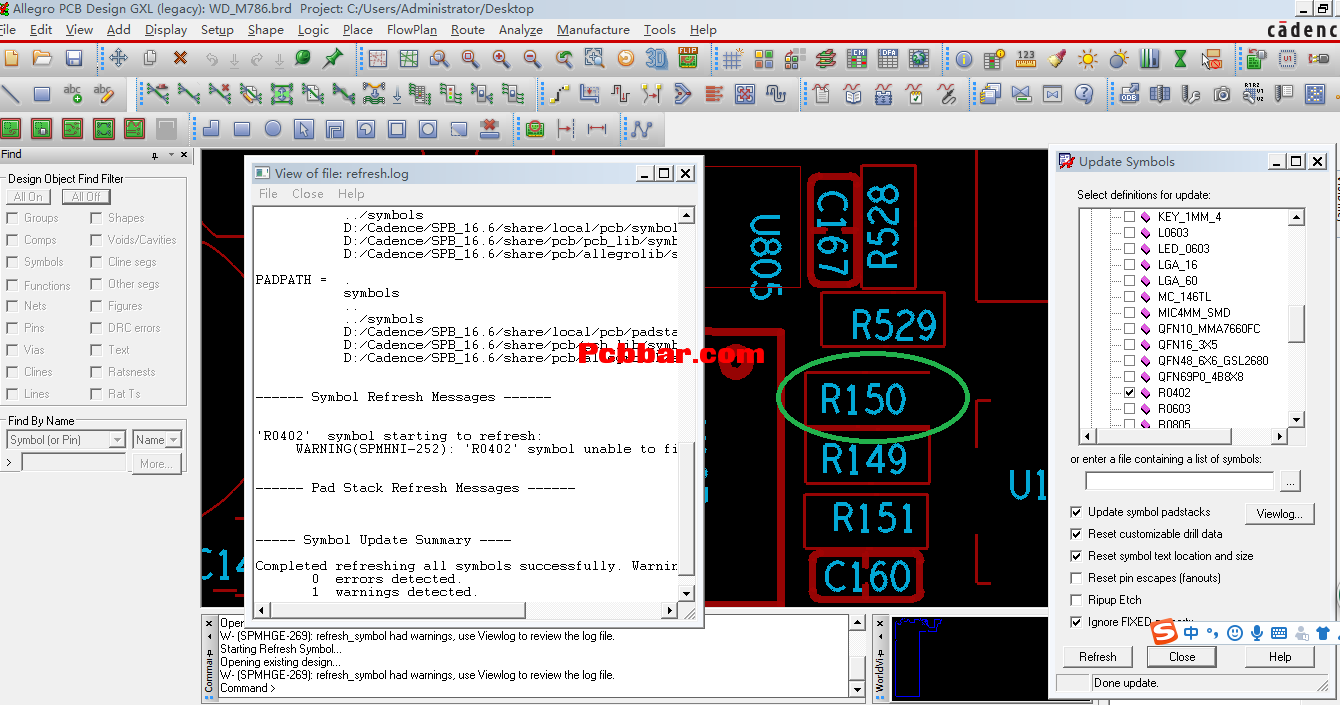The image size is (1340, 705).
Task: Click the Dehighlight brush icon
Action: click(1057, 59)
